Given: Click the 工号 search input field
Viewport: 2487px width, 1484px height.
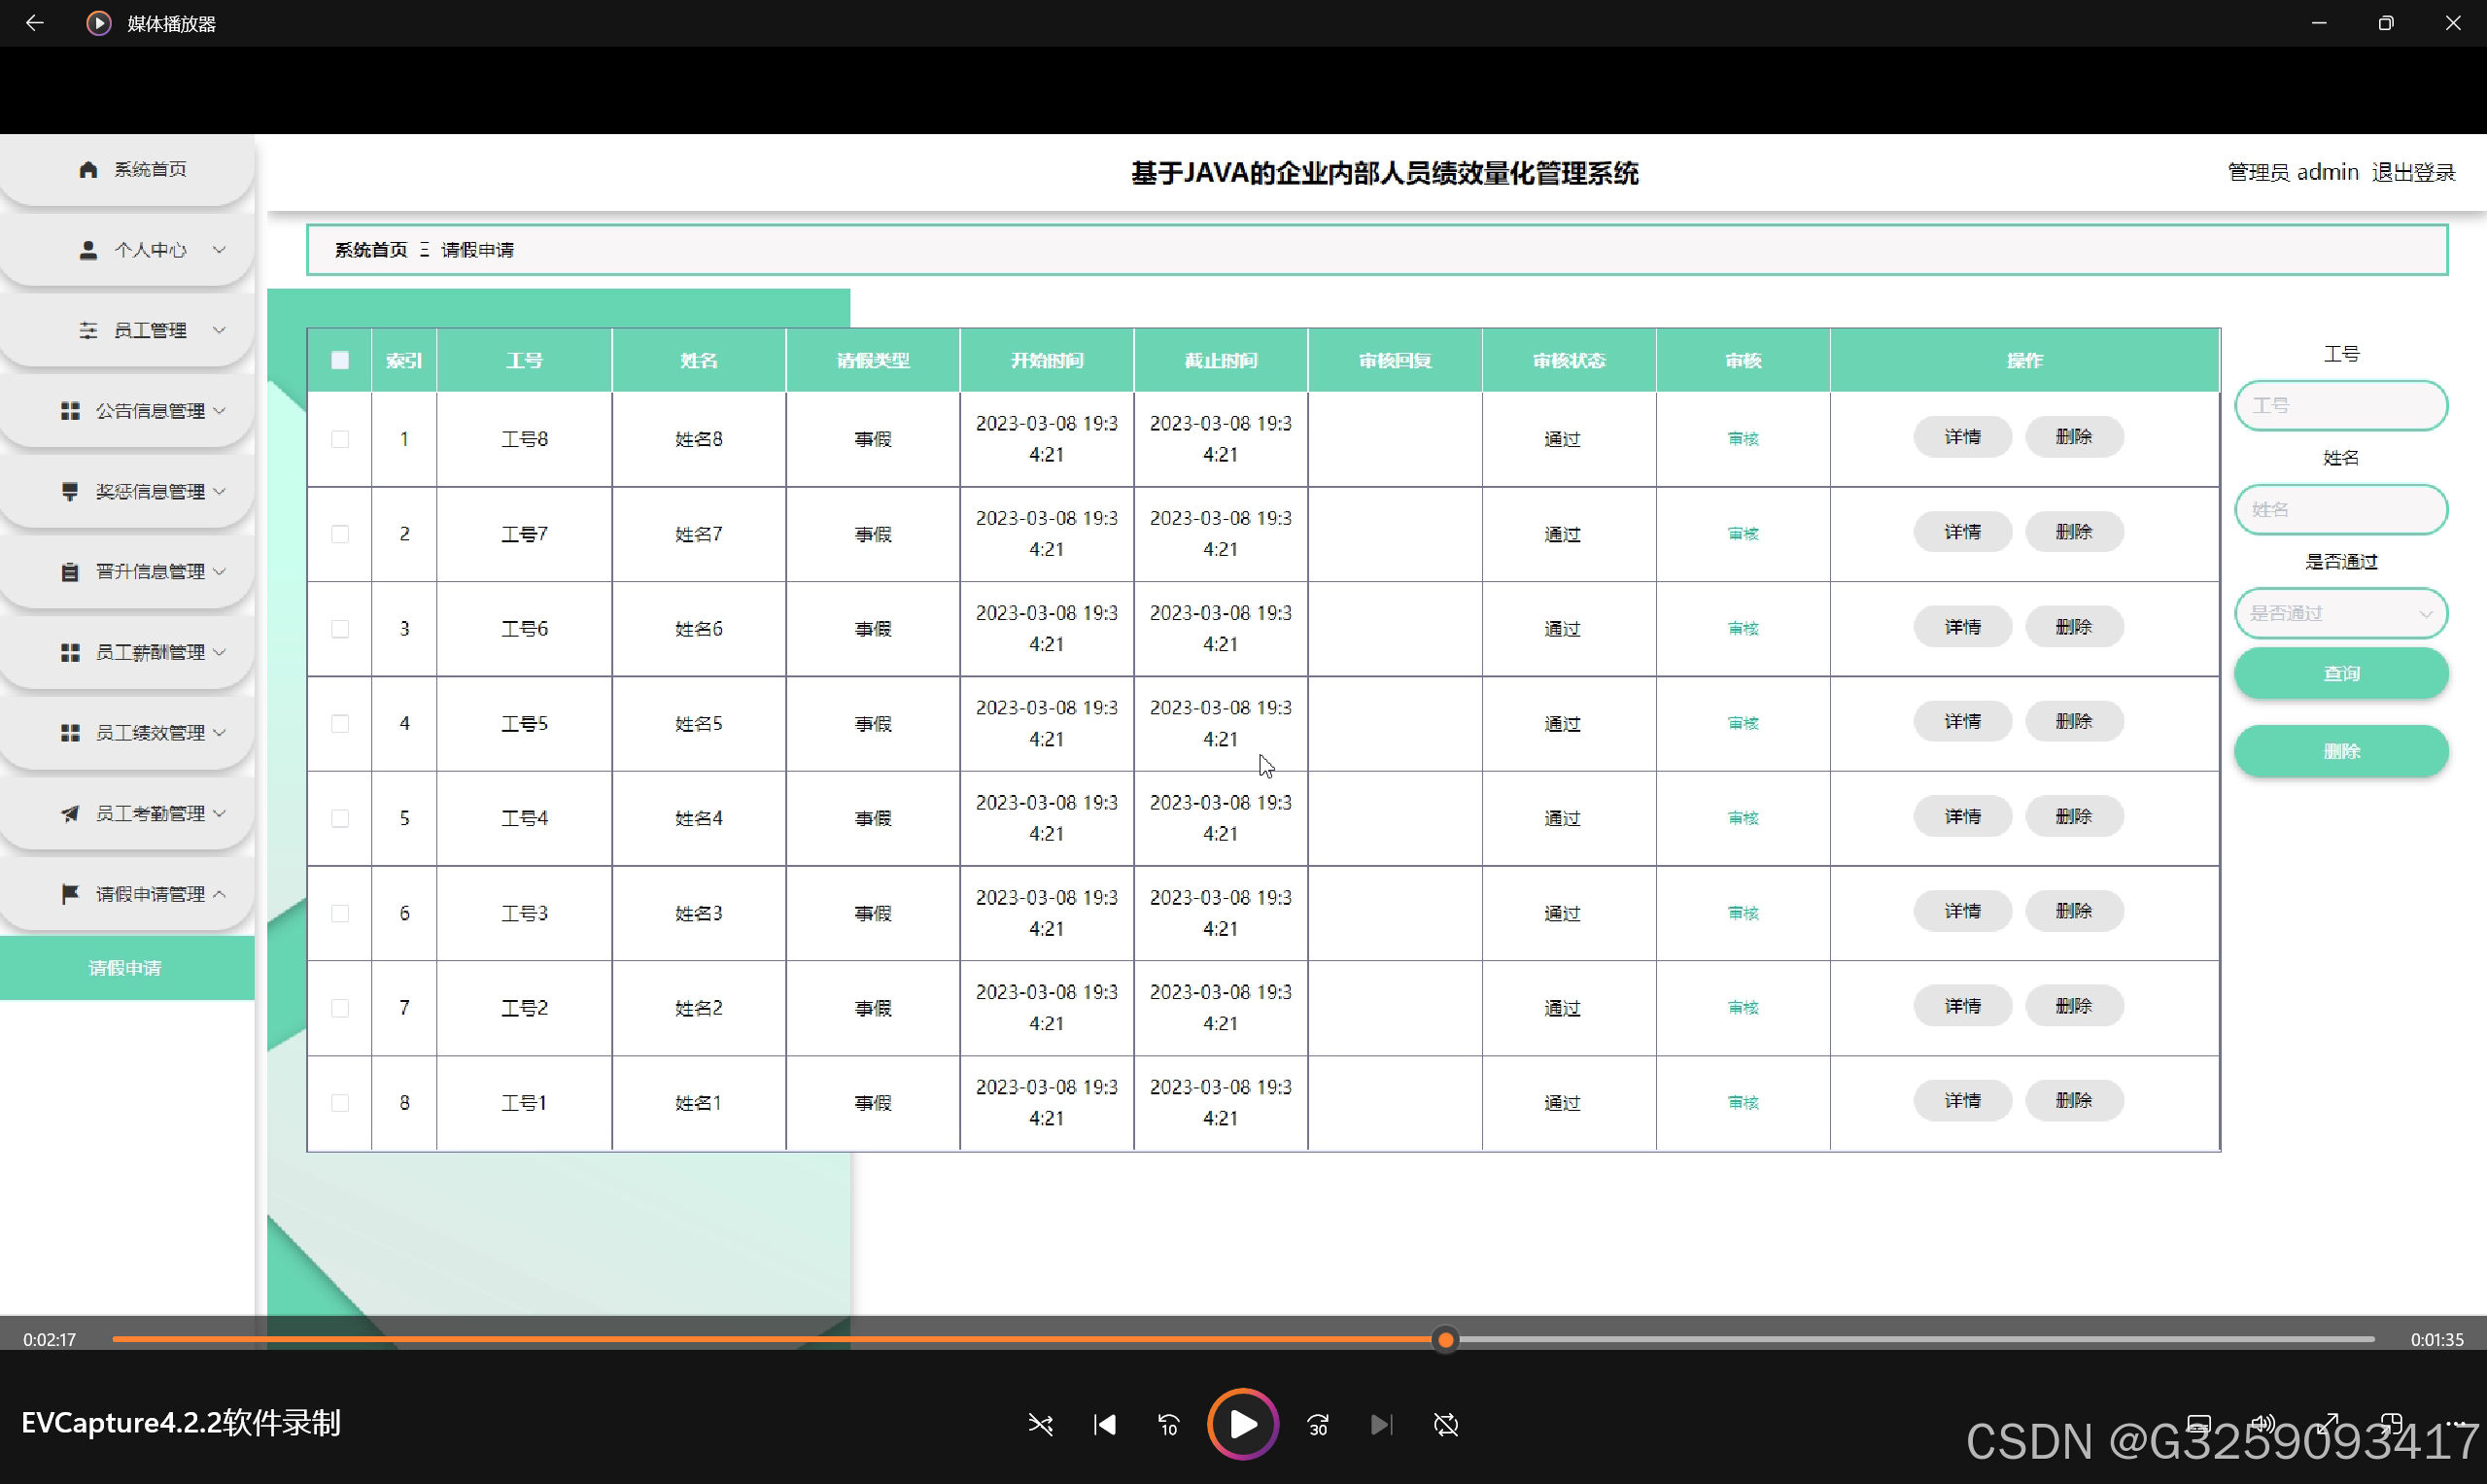Looking at the screenshot, I should [2341, 405].
